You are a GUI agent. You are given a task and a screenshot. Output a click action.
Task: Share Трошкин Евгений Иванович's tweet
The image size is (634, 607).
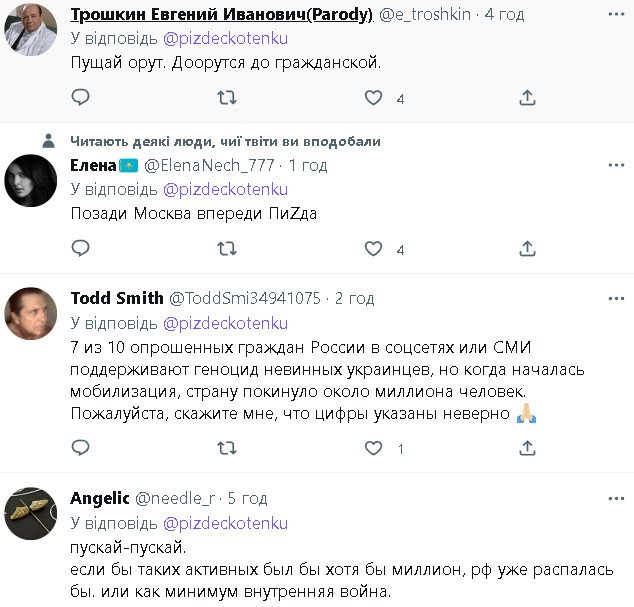coord(527,98)
